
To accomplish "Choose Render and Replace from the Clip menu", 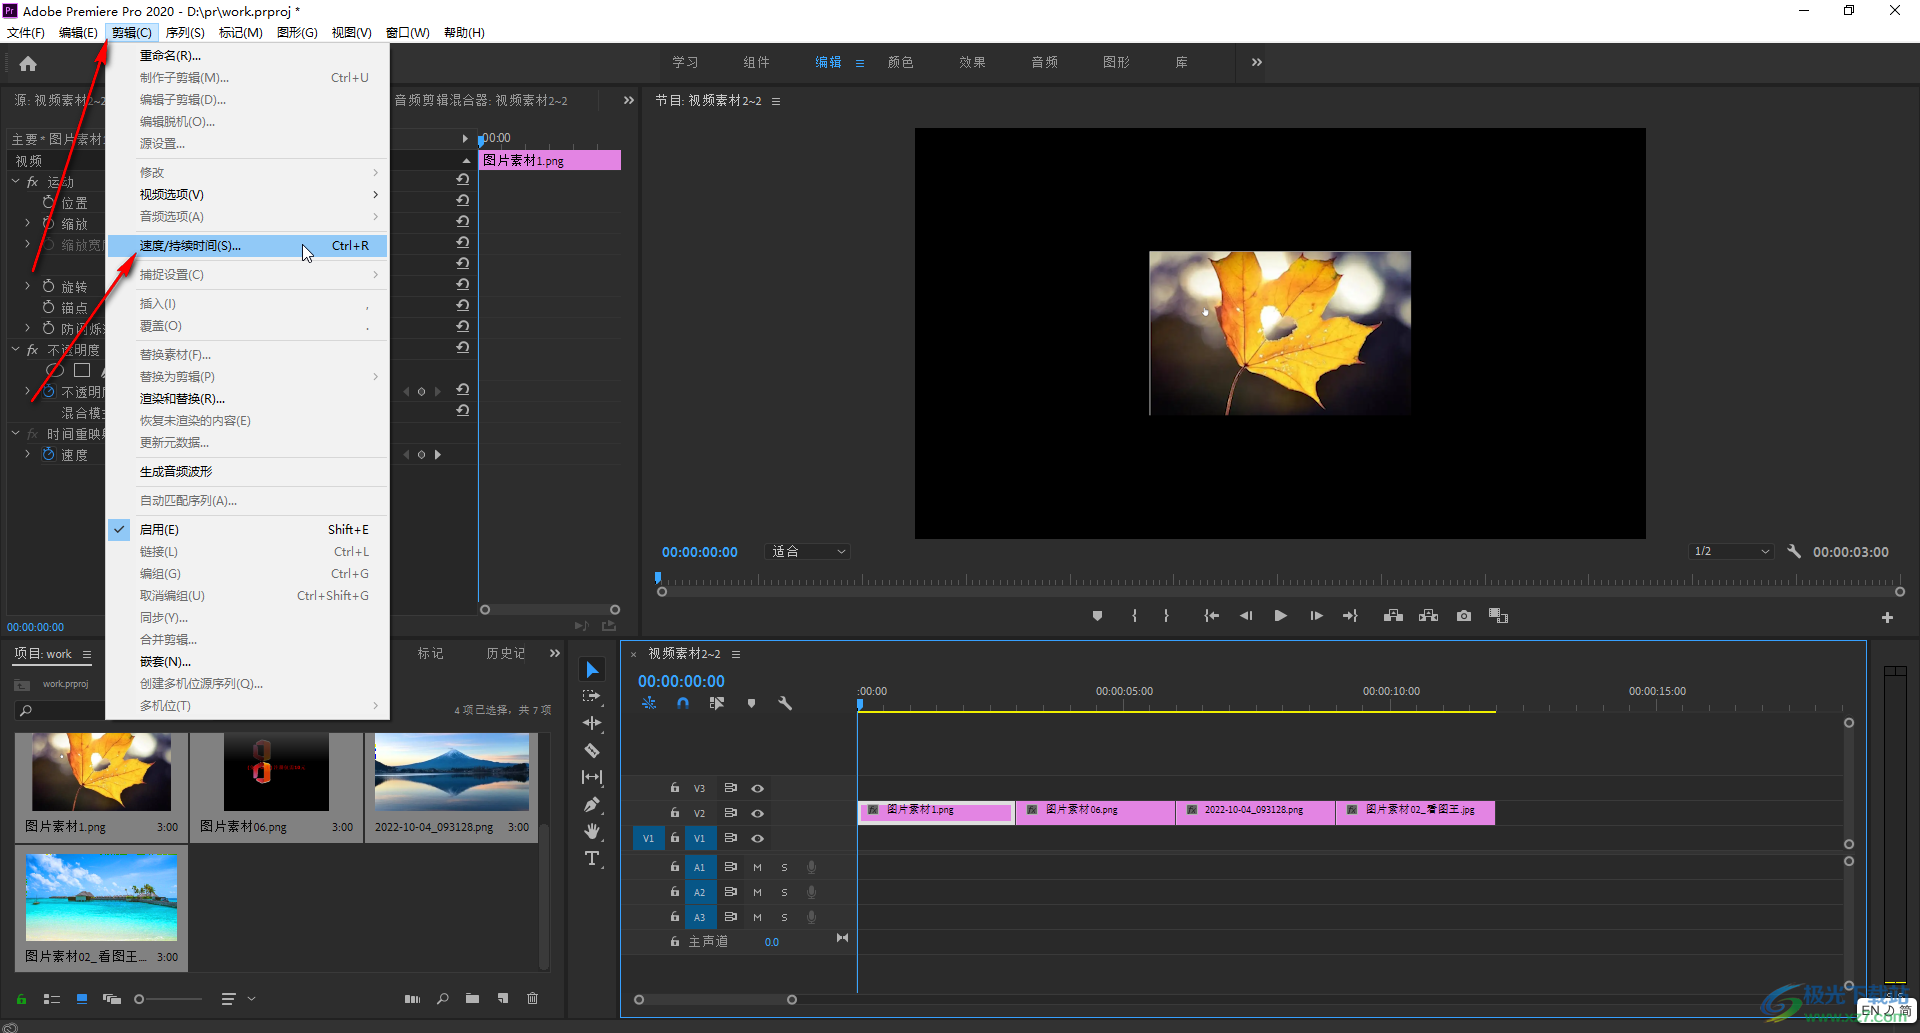I will pyautogui.click(x=247, y=398).
